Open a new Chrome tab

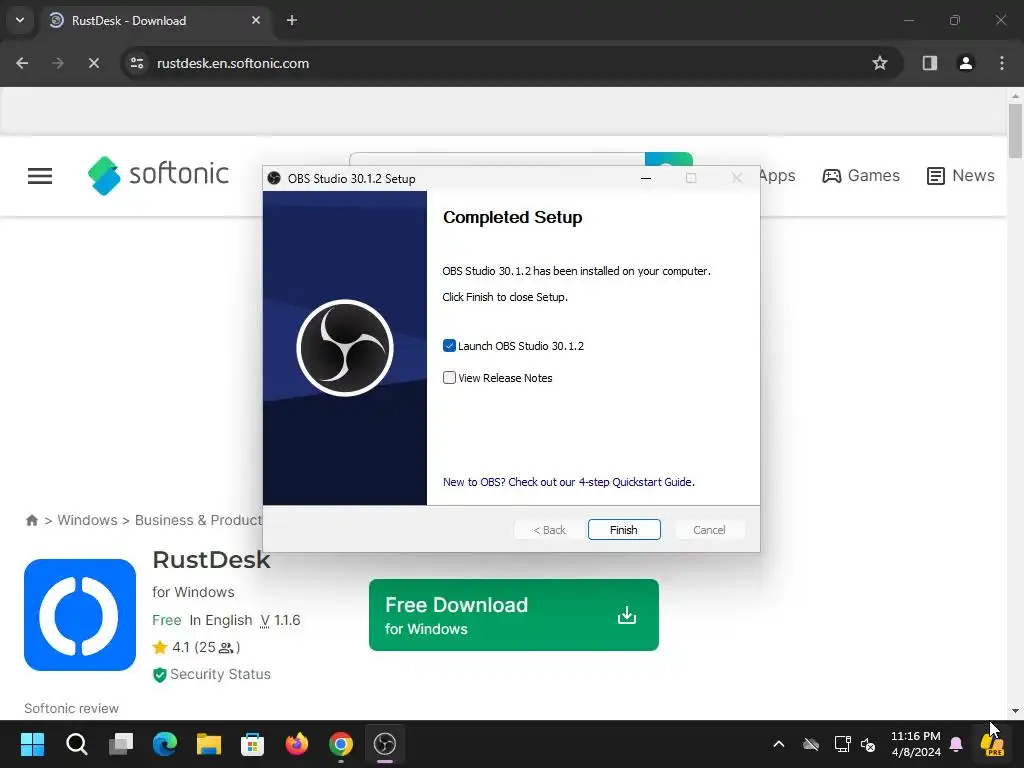[292, 20]
